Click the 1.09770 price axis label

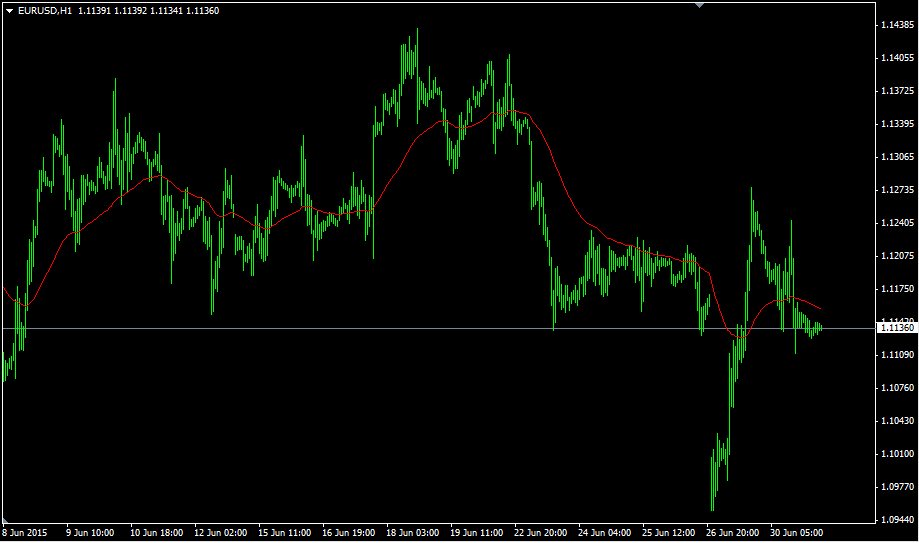pyautogui.click(x=897, y=487)
